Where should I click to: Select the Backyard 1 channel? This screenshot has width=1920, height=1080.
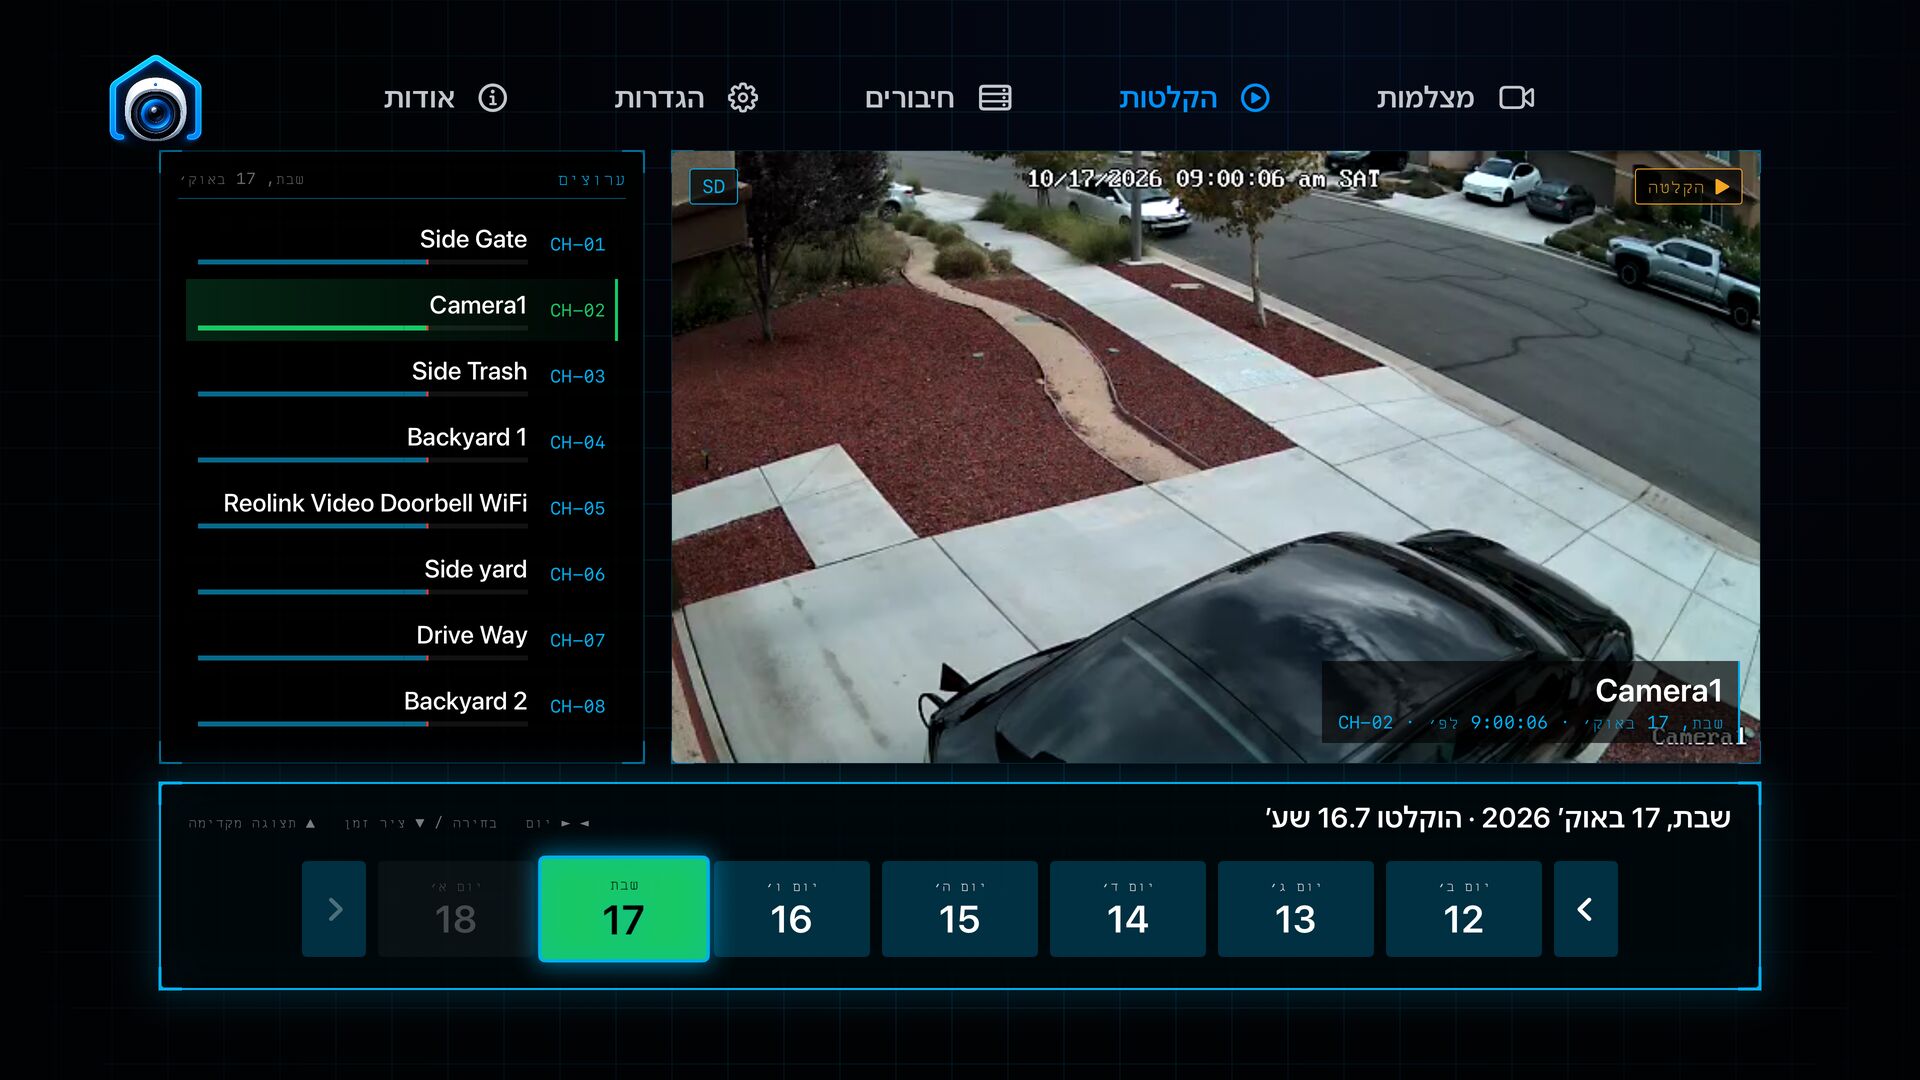[x=401, y=442]
